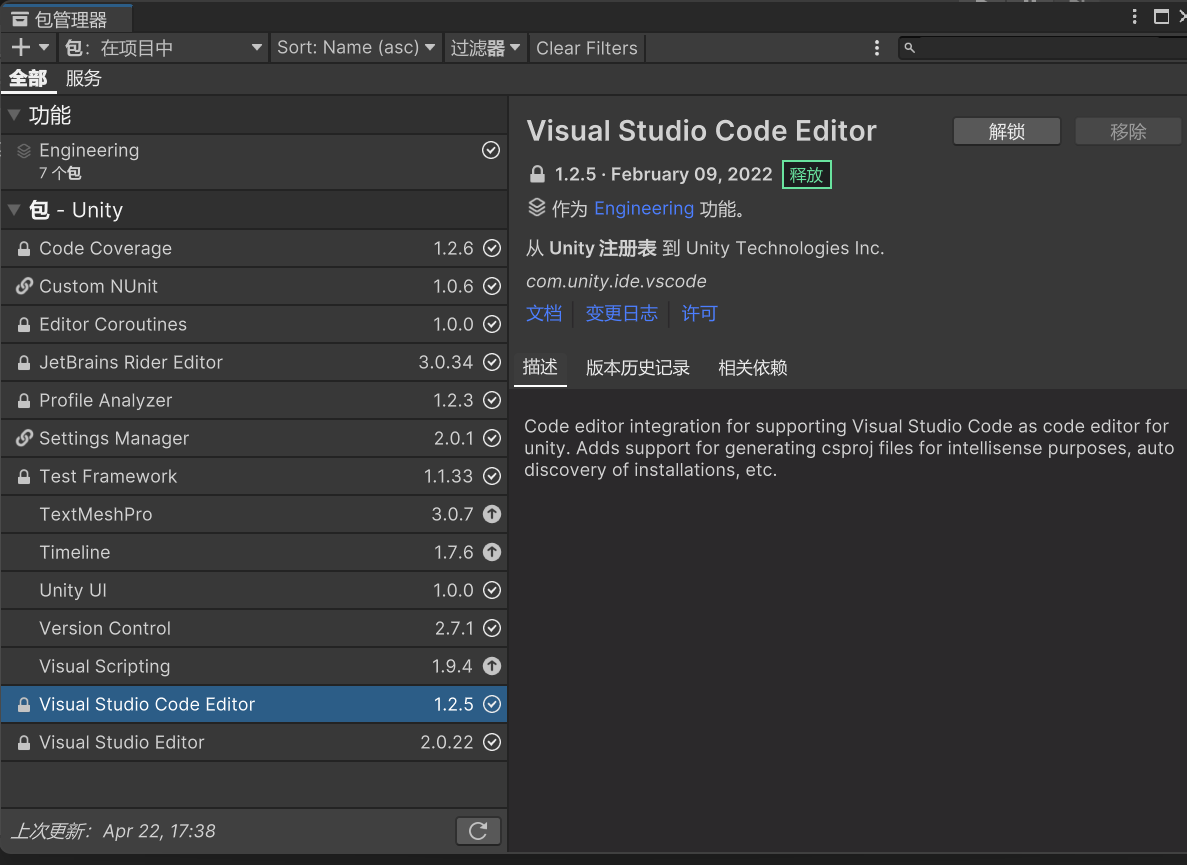Screen dimensions: 1187x865
Task: Select the Visual Scripting package row
Action: pos(254,666)
